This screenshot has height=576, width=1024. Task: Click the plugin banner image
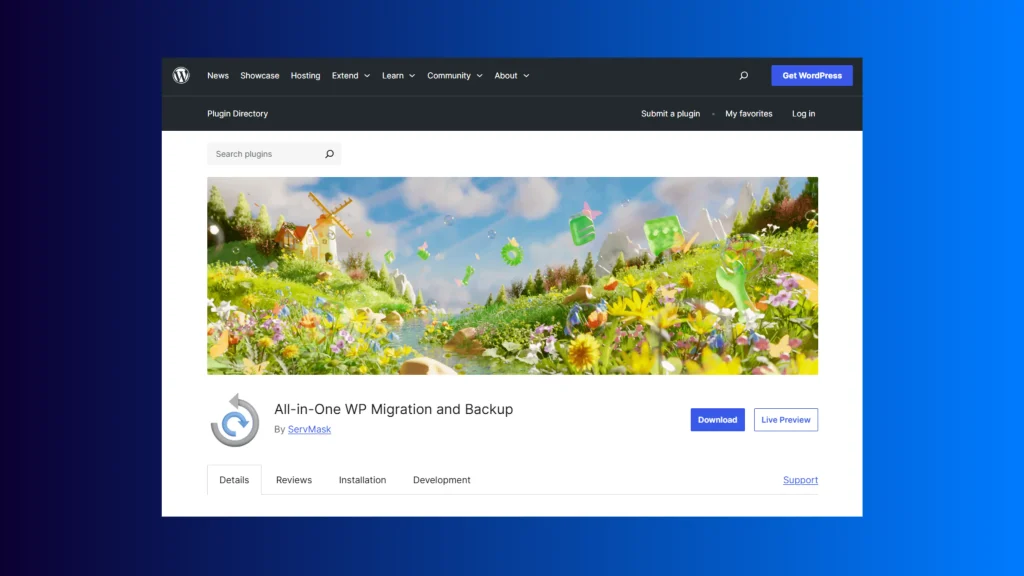[512, 276]
